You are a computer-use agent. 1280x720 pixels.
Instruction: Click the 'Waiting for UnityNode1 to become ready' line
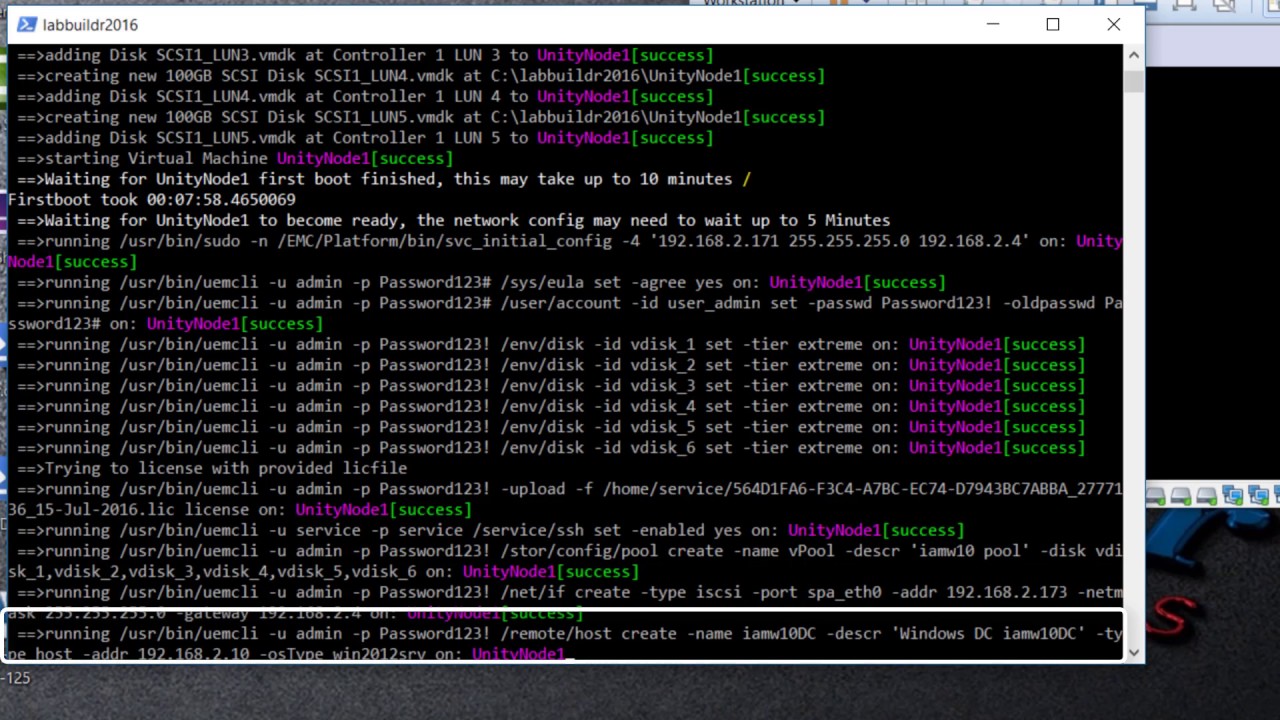[x=453, y=220]
